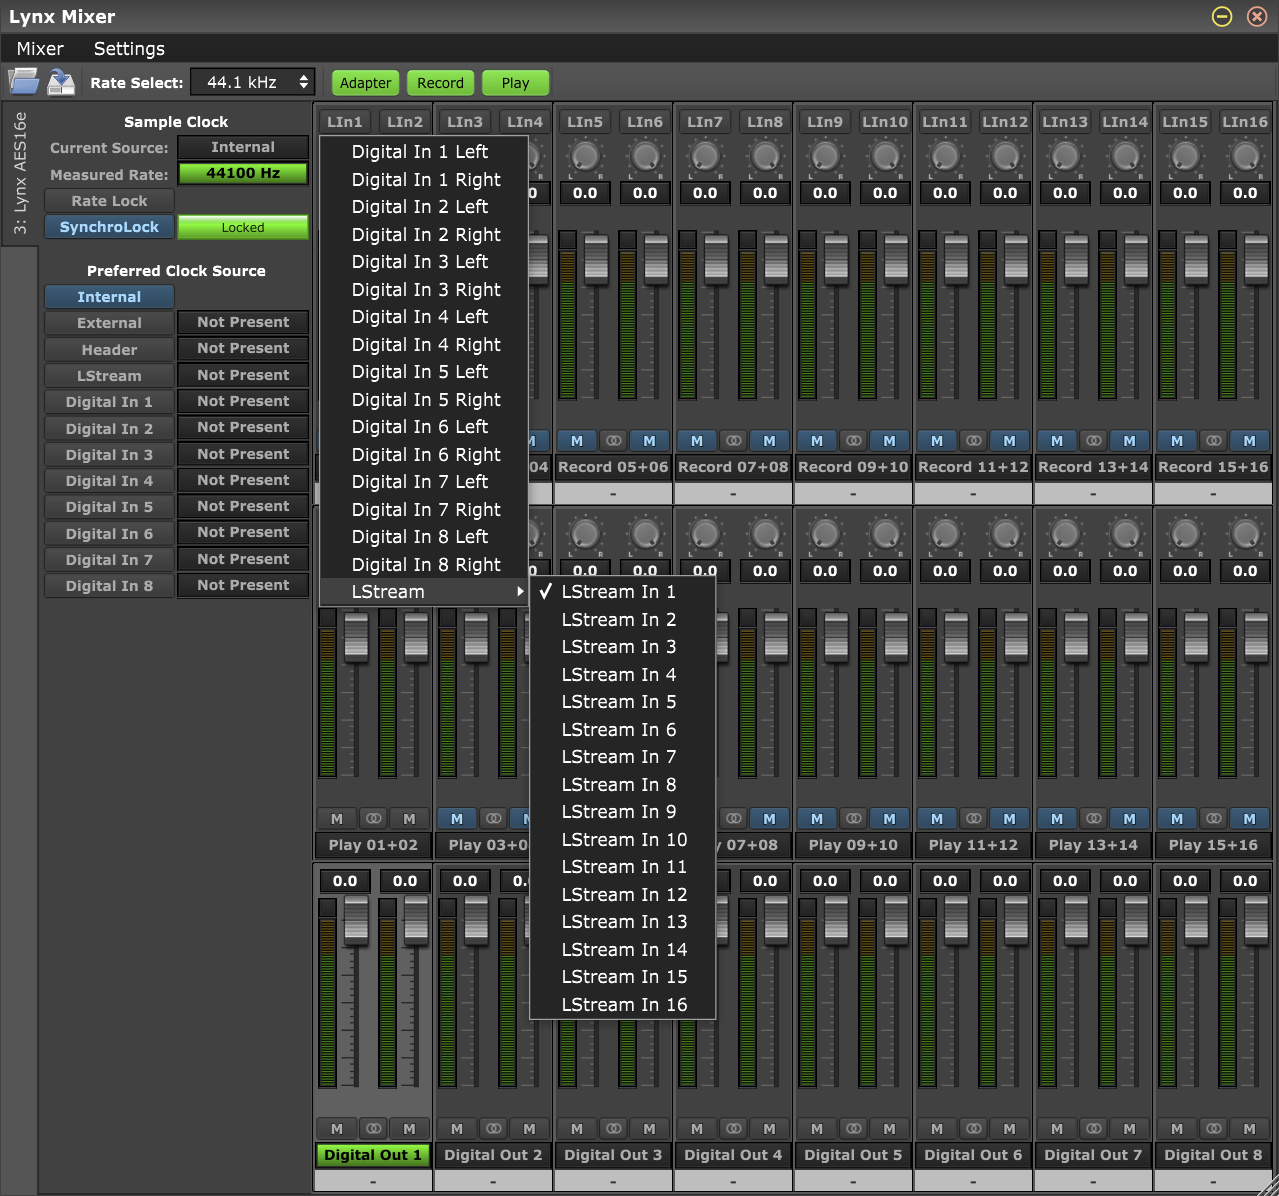Click the right fader handle of Digital Out 8

tap(1256, 922)
